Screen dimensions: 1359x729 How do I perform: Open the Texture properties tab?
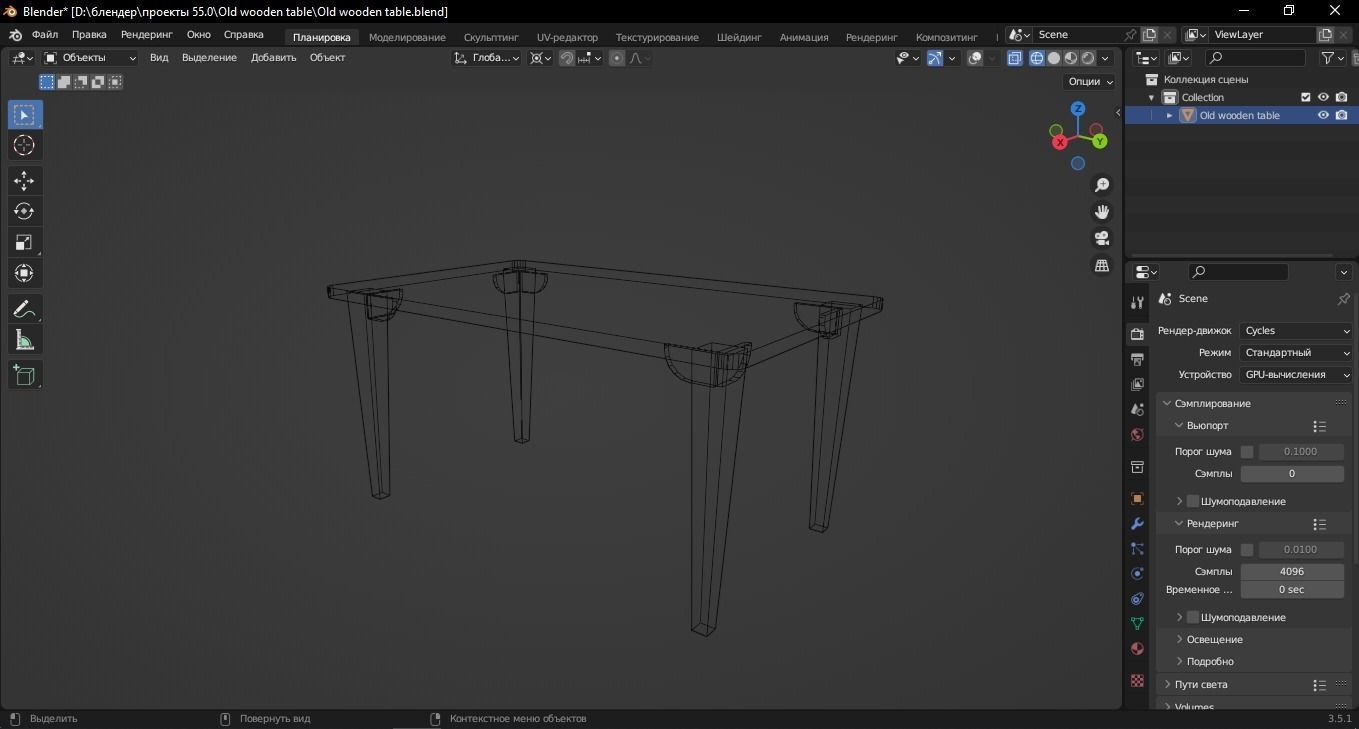(1137, 680)
